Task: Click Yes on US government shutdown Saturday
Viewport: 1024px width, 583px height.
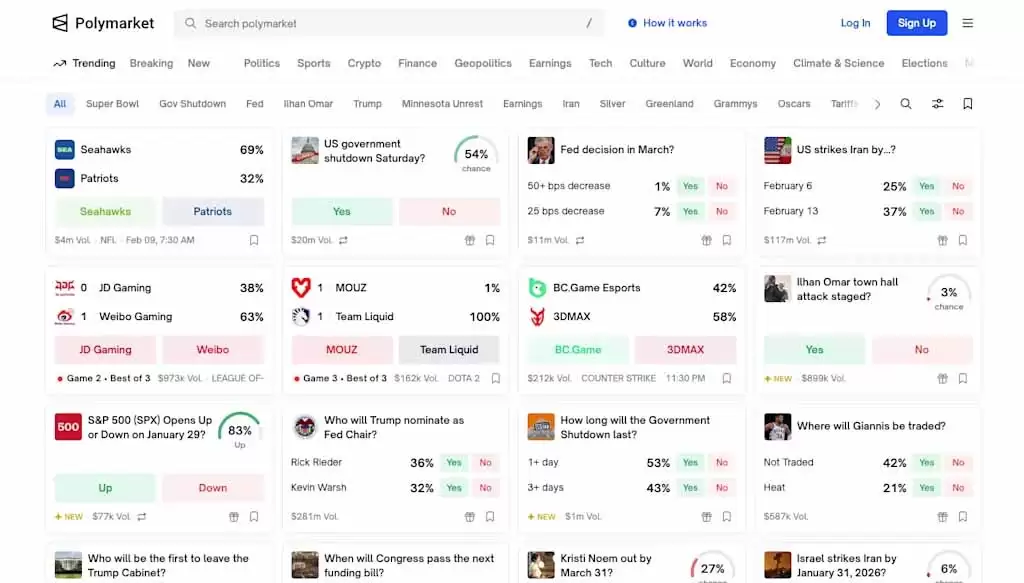Action: pos(342,212)
